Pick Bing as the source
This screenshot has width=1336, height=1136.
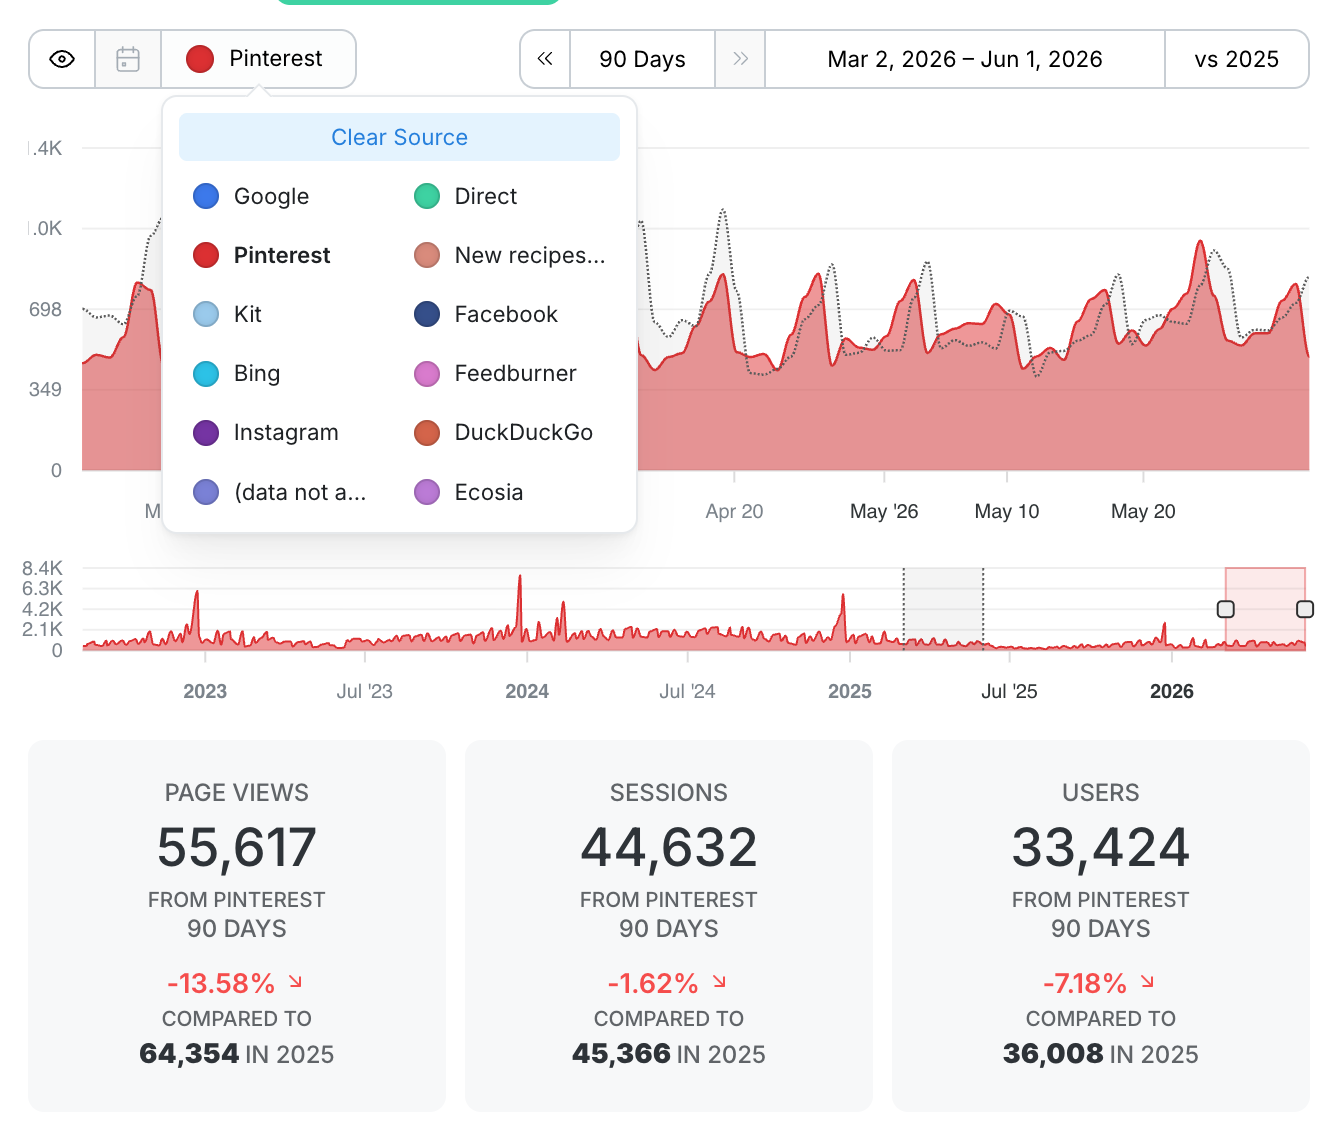pyautogui.click(x=237, y=373)
